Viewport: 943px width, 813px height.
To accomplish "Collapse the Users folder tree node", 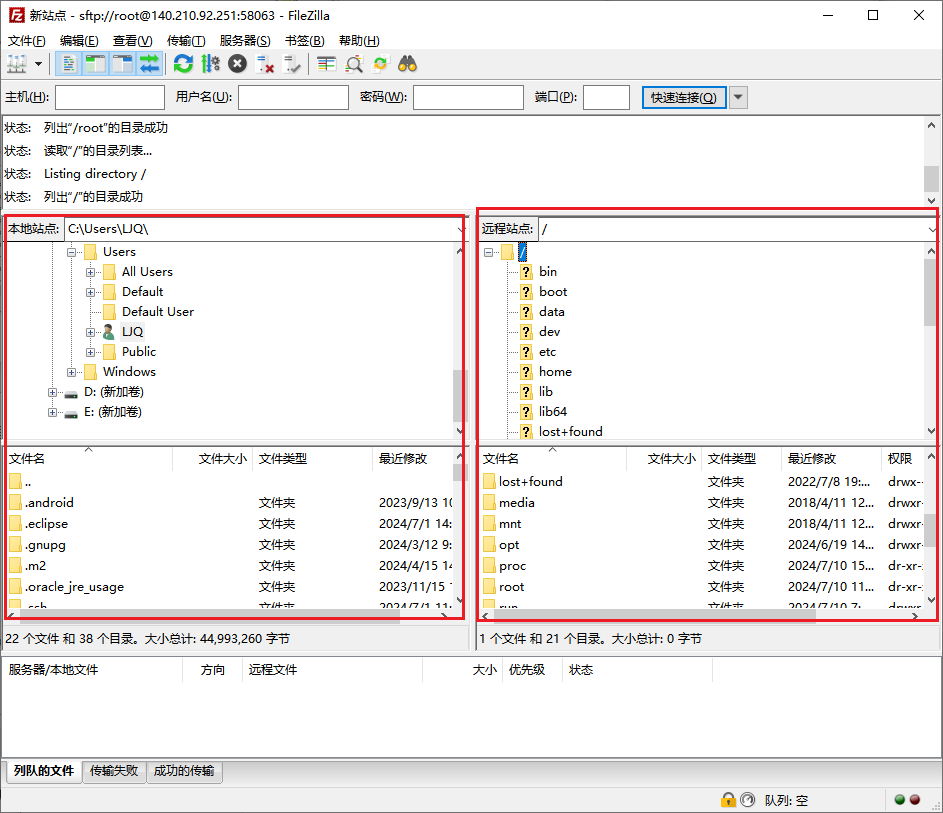I will click(71, 252).
